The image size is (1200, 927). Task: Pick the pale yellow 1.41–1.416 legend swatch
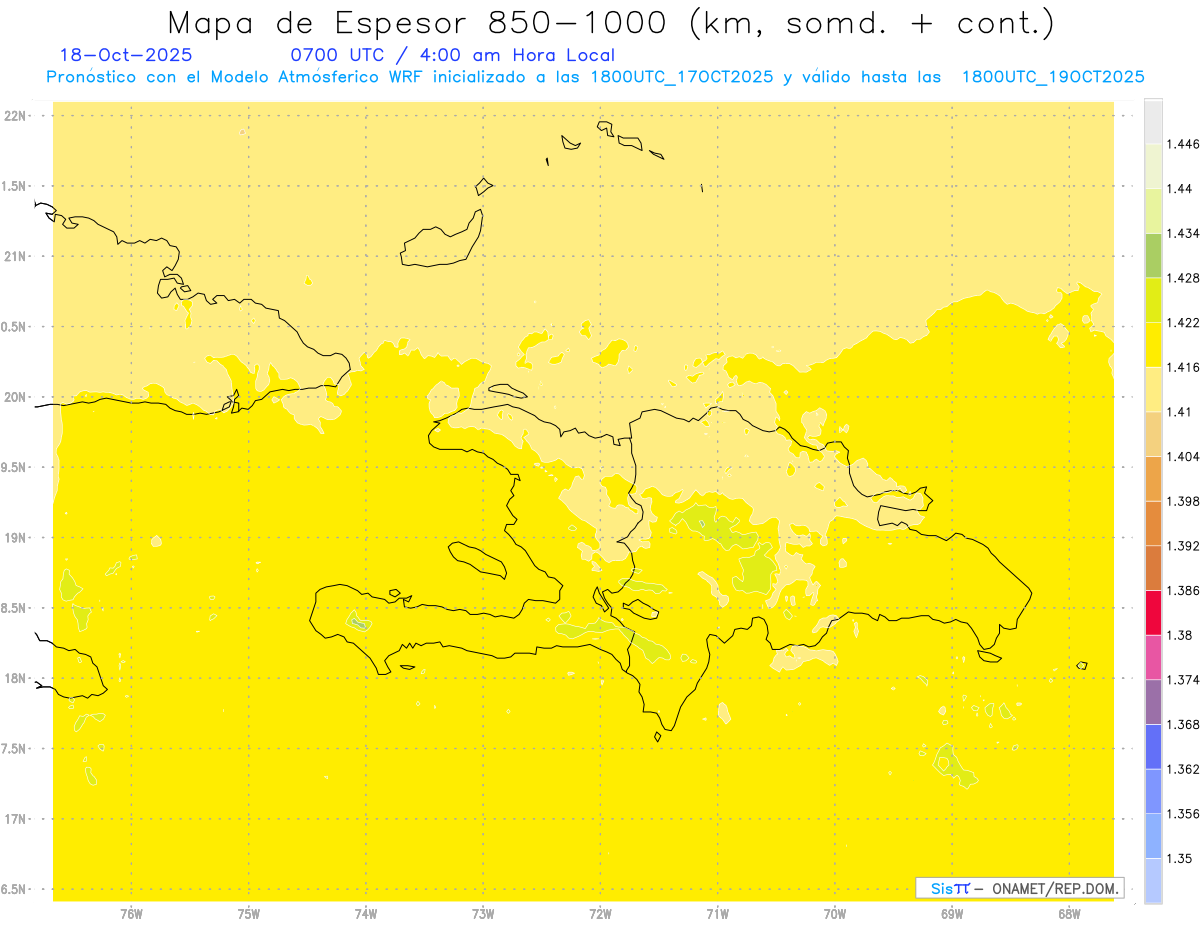click(x=1153, y=389)
